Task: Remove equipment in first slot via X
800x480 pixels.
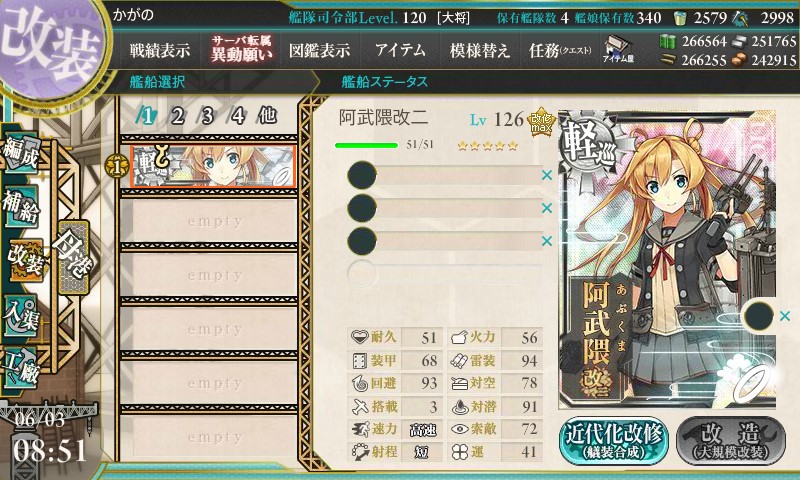Action: point(547,175)
